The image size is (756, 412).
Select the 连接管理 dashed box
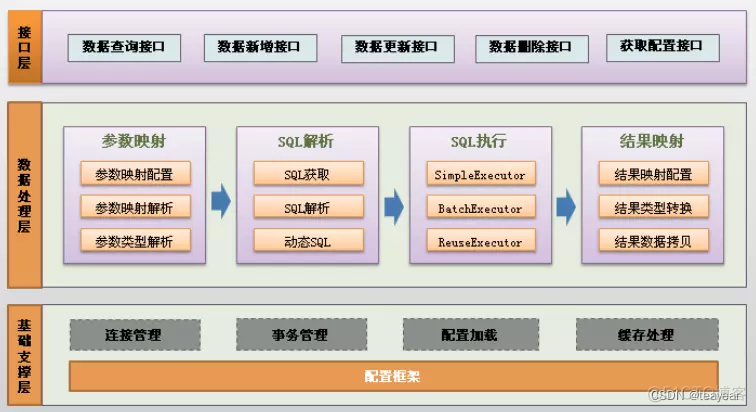[135, 334]
